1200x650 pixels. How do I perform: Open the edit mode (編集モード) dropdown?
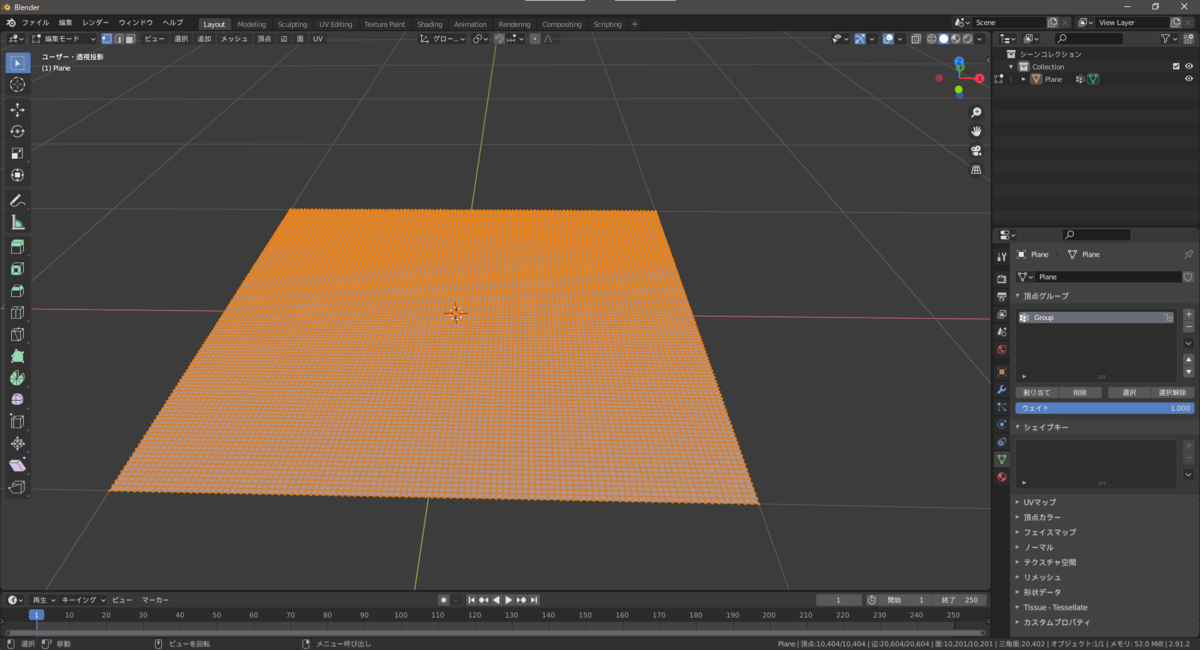(x=64, y=39)
